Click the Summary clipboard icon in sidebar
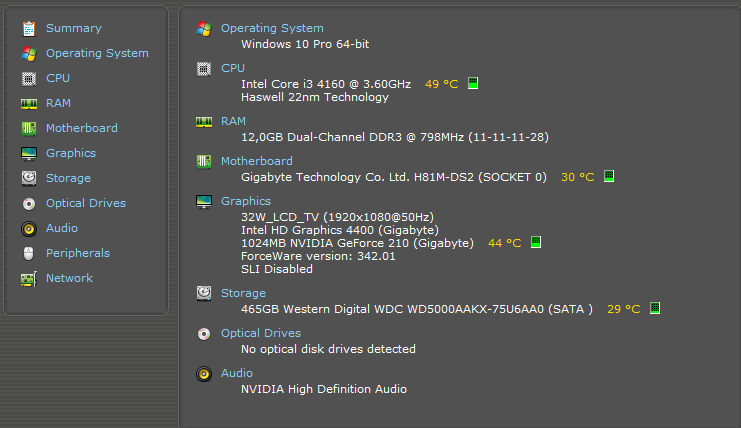The height and width of the screenshot is (428, 741). 28,28
